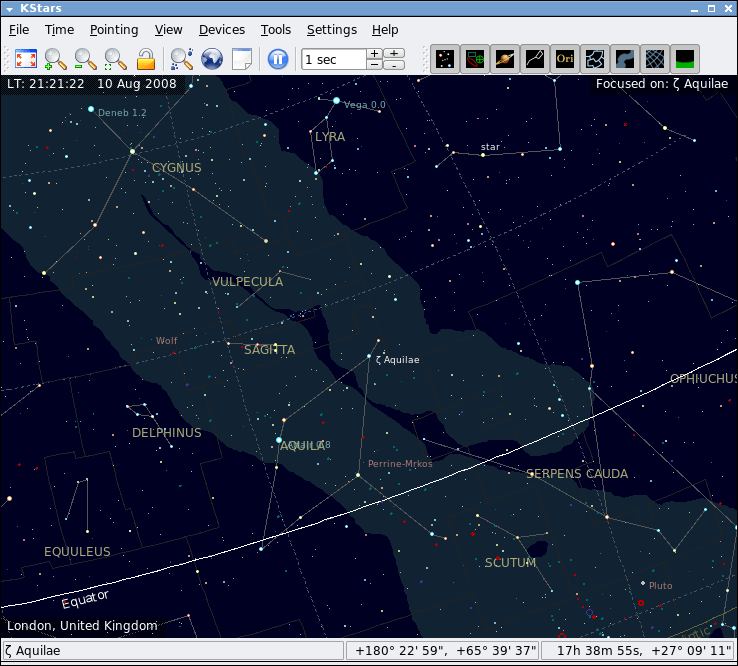The width and height of the screenshot is (738, 666).
Task: Click the CYGNUS constellation label
Action: pos(176,168)
